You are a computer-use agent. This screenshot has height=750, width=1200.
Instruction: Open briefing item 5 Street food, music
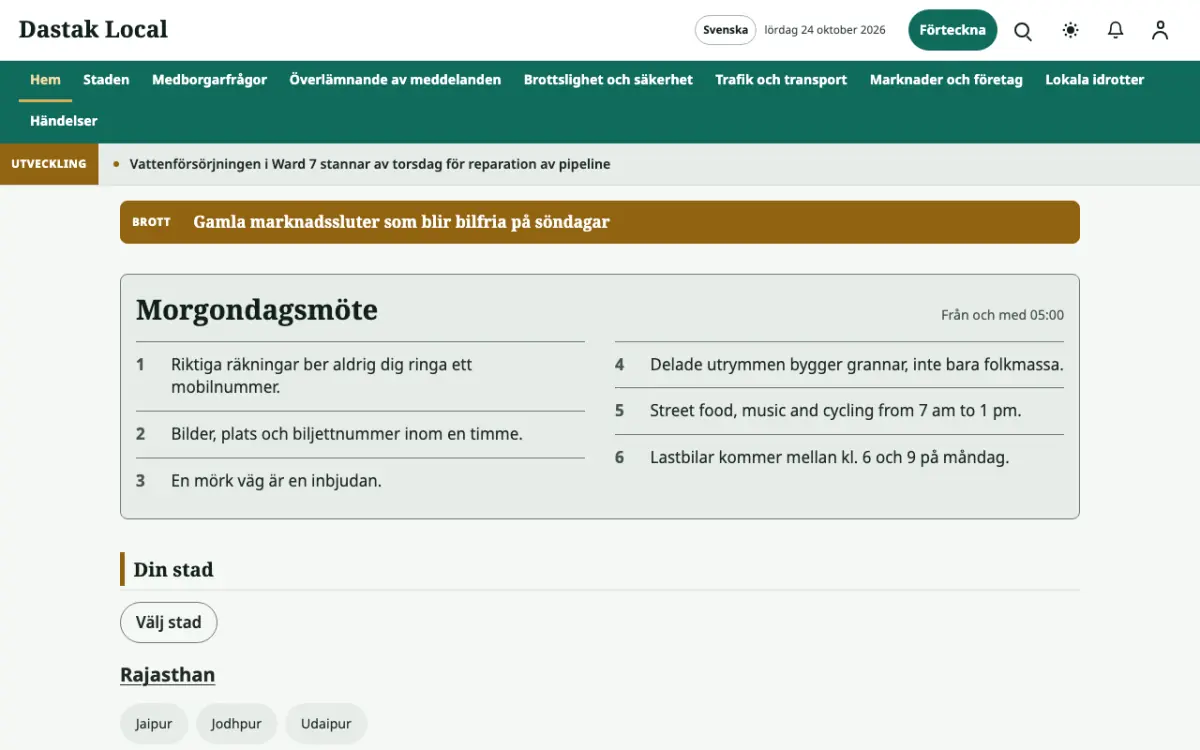tap(839, 411)
